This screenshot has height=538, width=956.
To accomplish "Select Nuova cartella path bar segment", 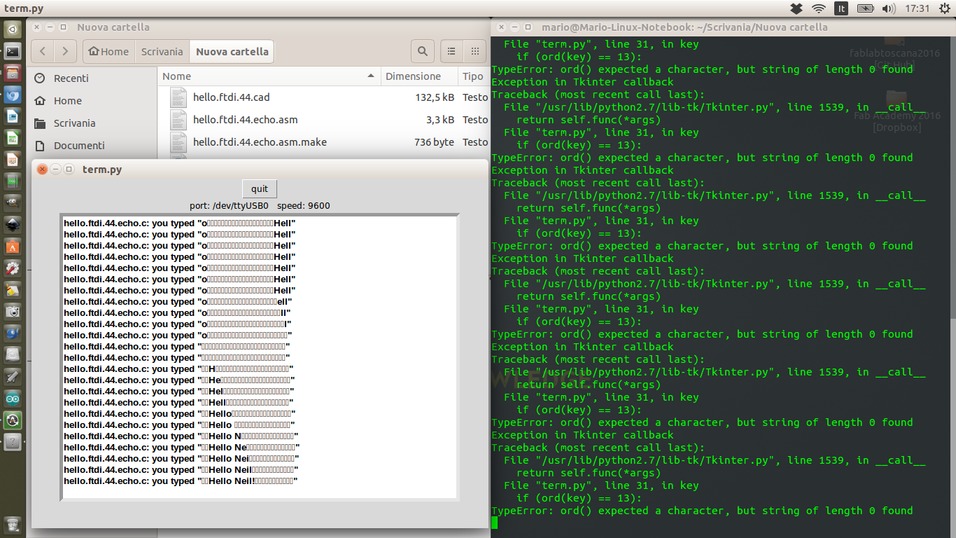I will (232, 51).
